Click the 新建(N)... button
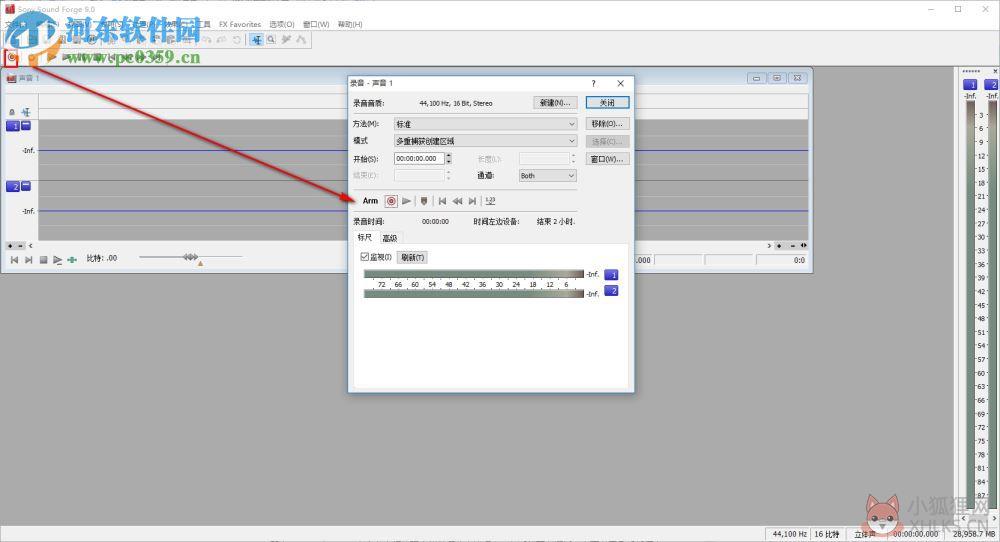Viewport: 1000px width, 542px height. tap(555, 103)
